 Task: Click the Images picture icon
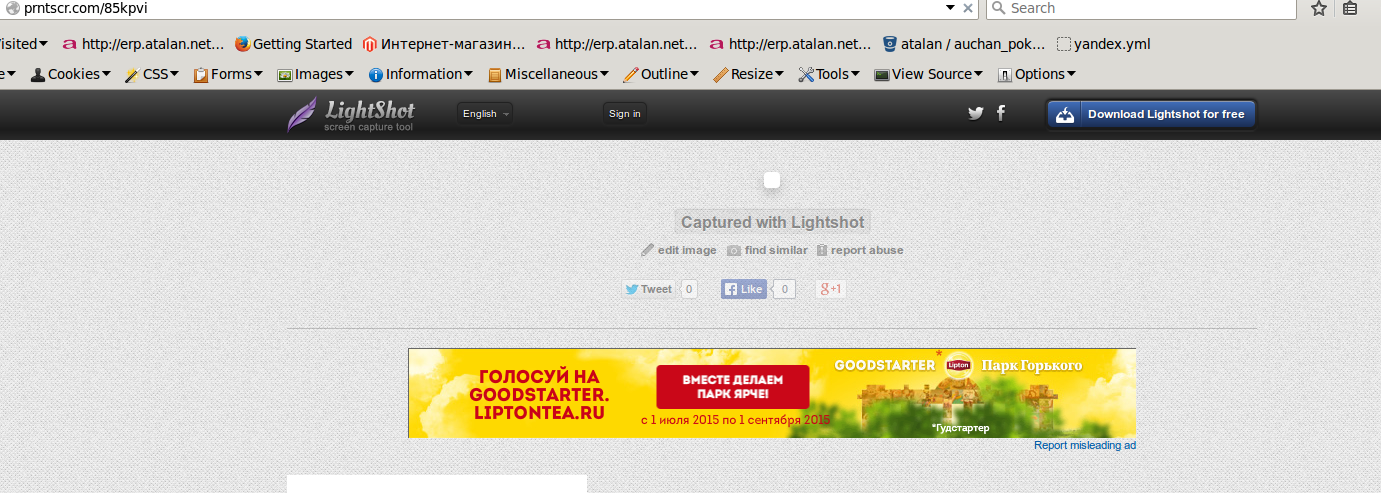coord(284,74)
